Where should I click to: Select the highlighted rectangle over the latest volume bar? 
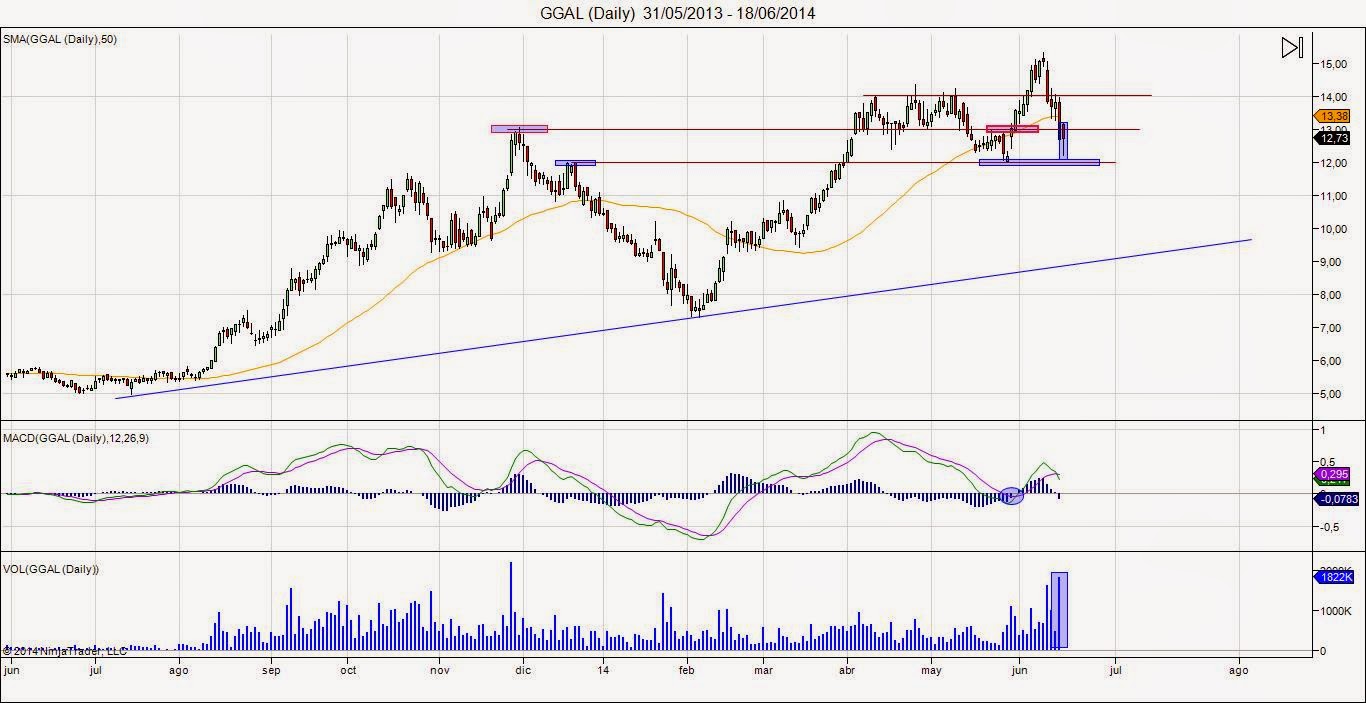click(1059, 610)
